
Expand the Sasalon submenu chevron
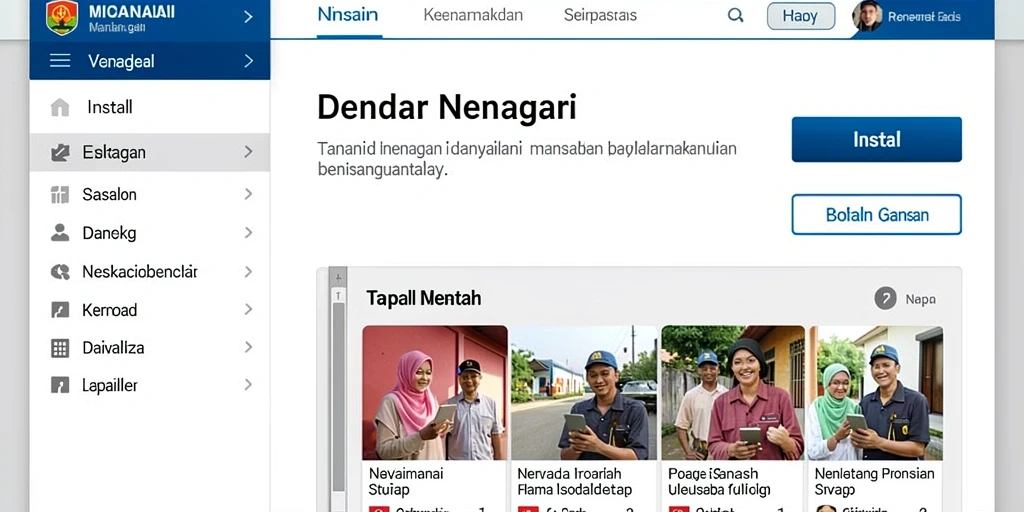tap(248, 194)
